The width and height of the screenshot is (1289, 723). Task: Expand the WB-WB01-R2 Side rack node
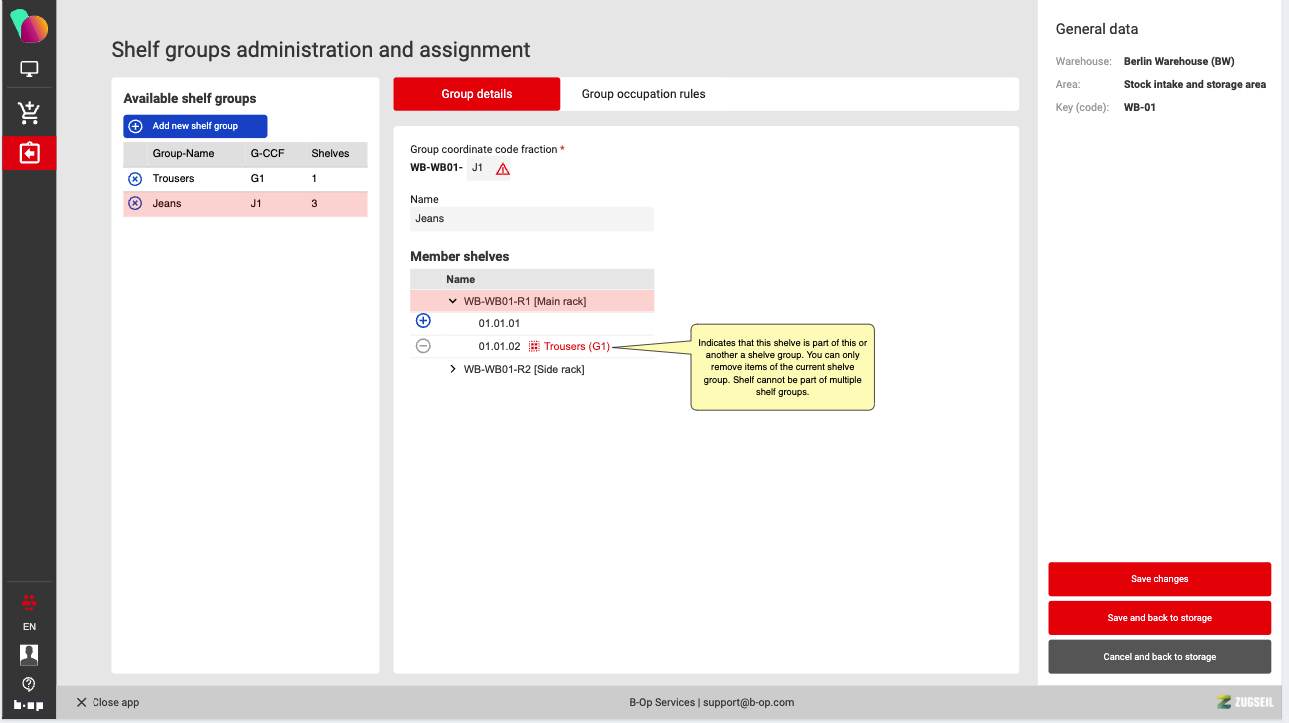click(x=453, y=370)
